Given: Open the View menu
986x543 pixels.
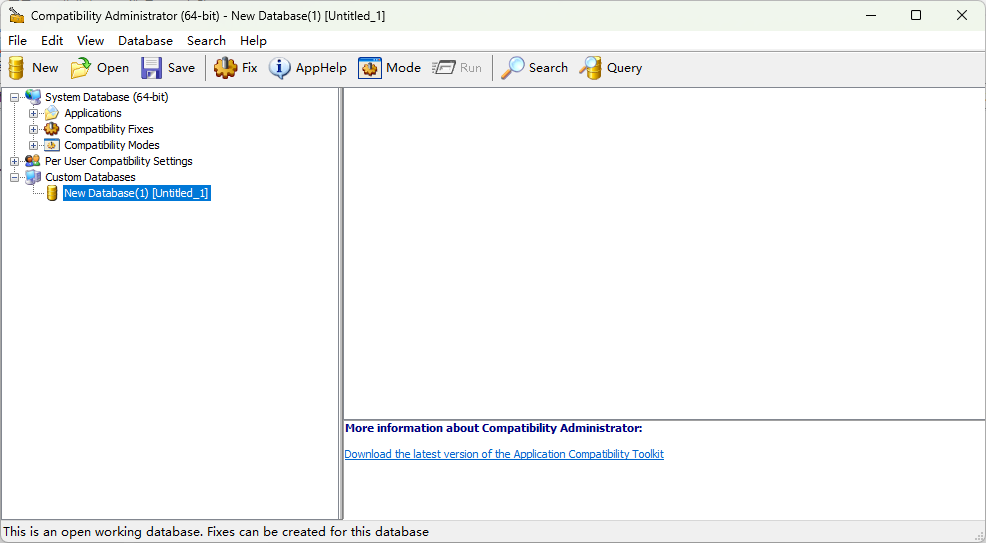Looking at the screenshot, I should point(91,41).
